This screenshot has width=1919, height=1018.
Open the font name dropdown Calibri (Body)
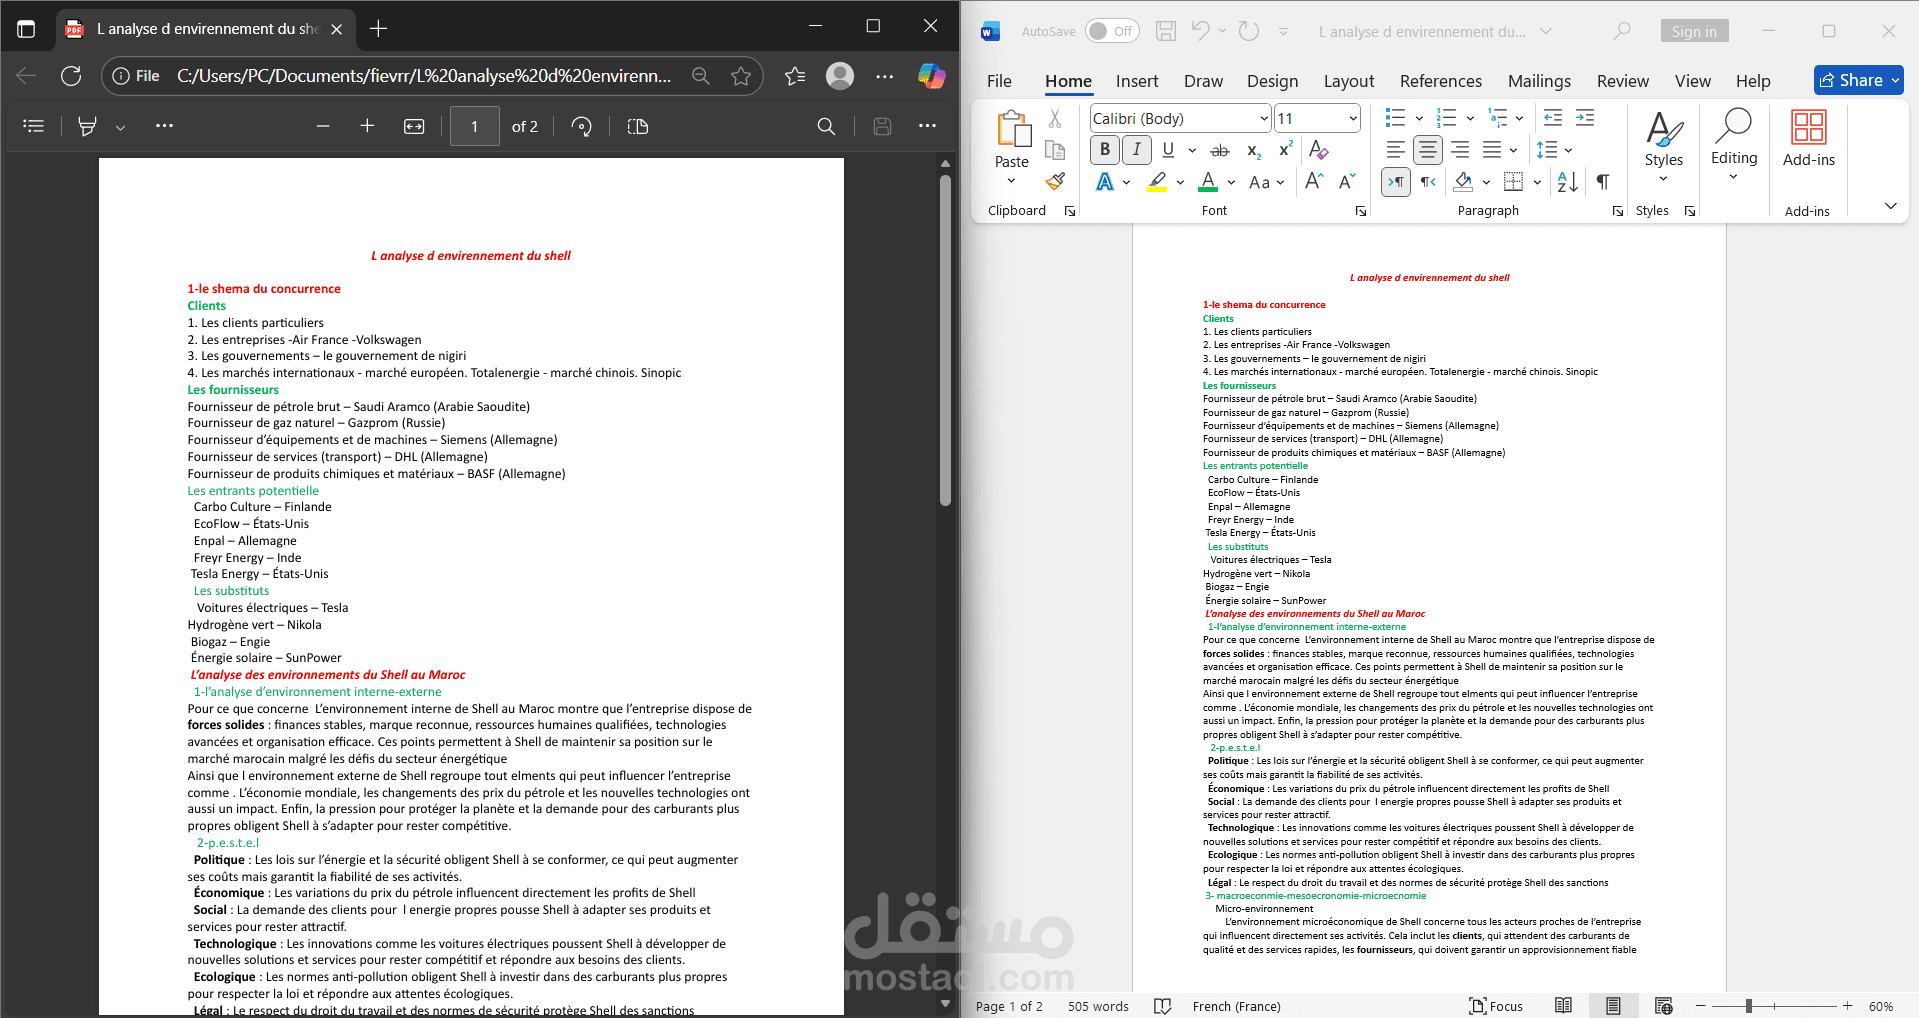[x=1264, y=118]
